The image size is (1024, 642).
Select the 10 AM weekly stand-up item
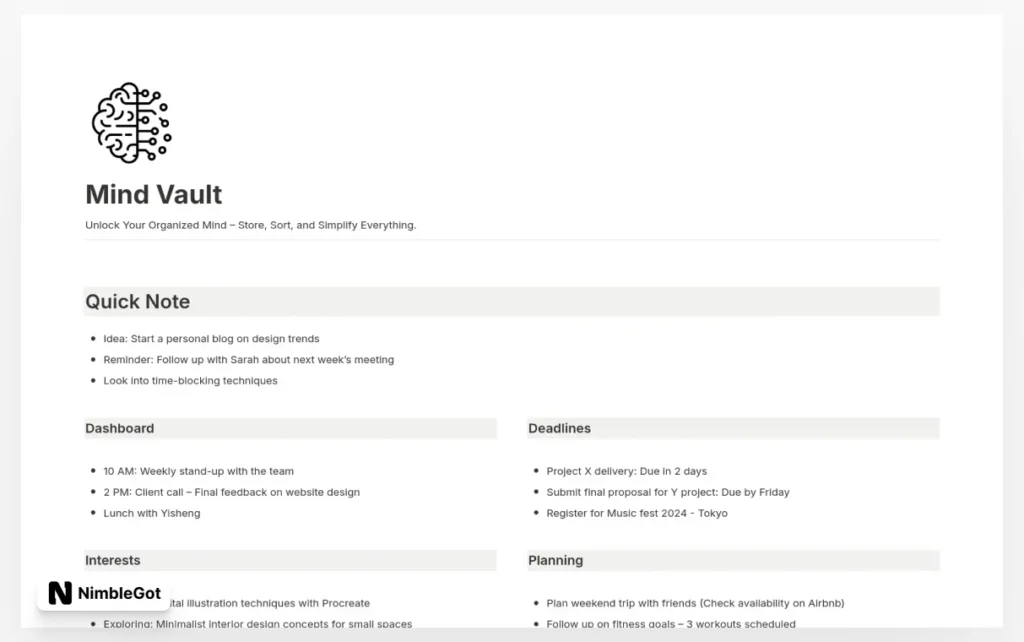tap(199, 472)
